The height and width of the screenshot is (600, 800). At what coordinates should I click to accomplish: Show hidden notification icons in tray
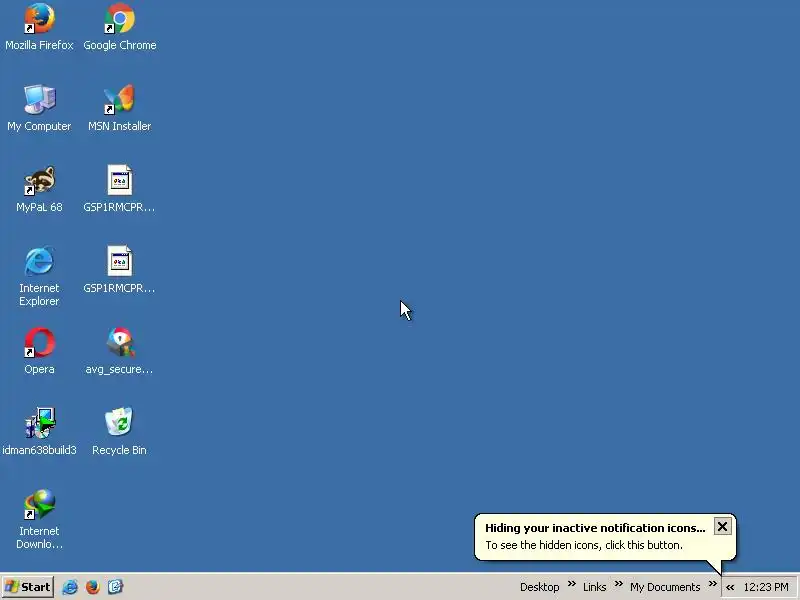pyautogui.click(x=730, y=587)
